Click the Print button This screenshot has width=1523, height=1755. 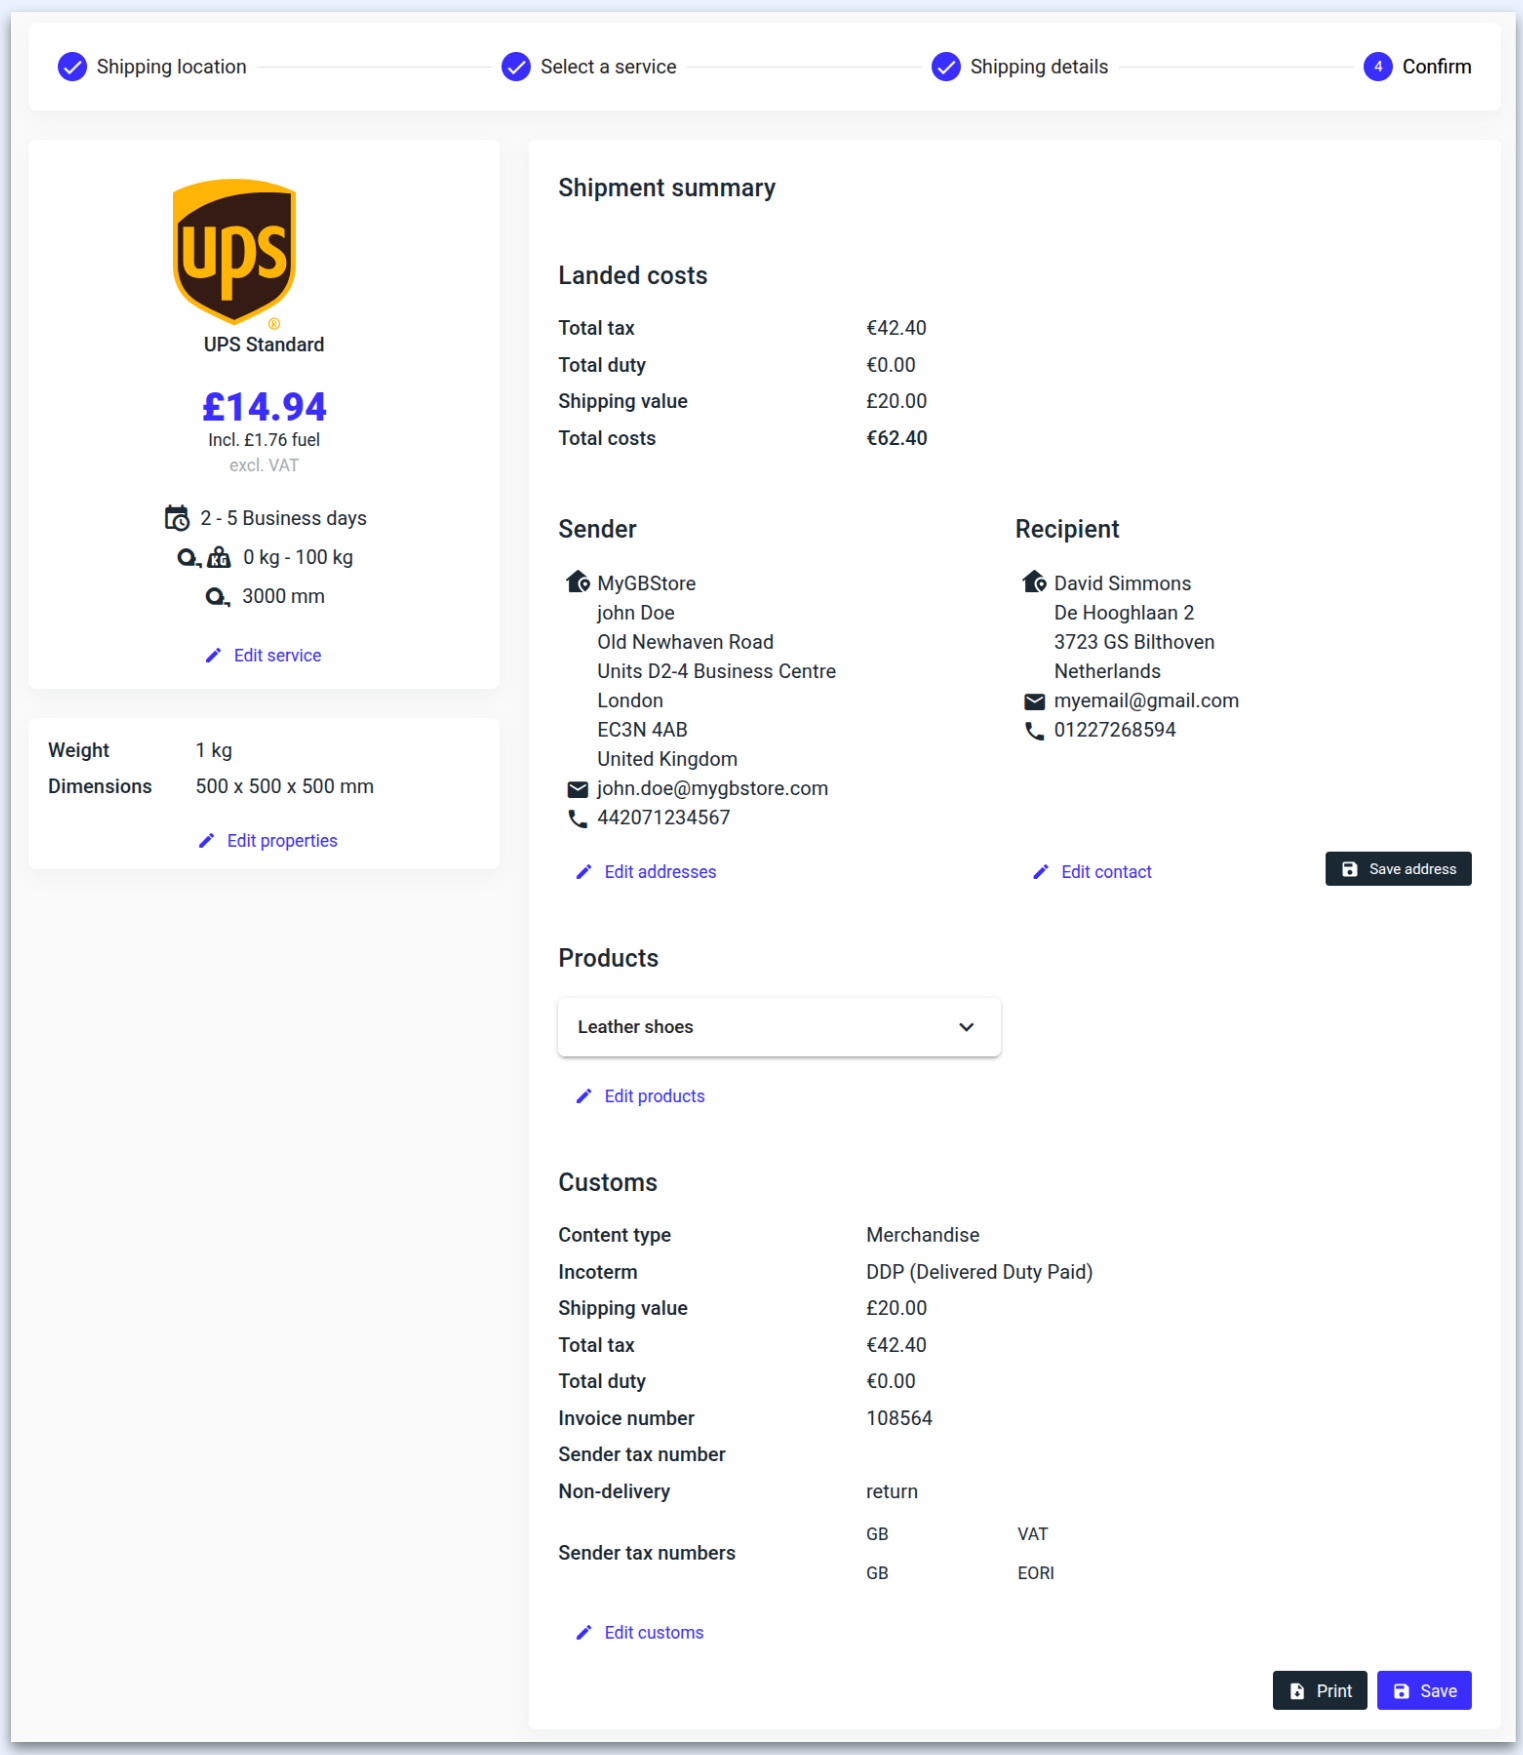(1319, 1691)
